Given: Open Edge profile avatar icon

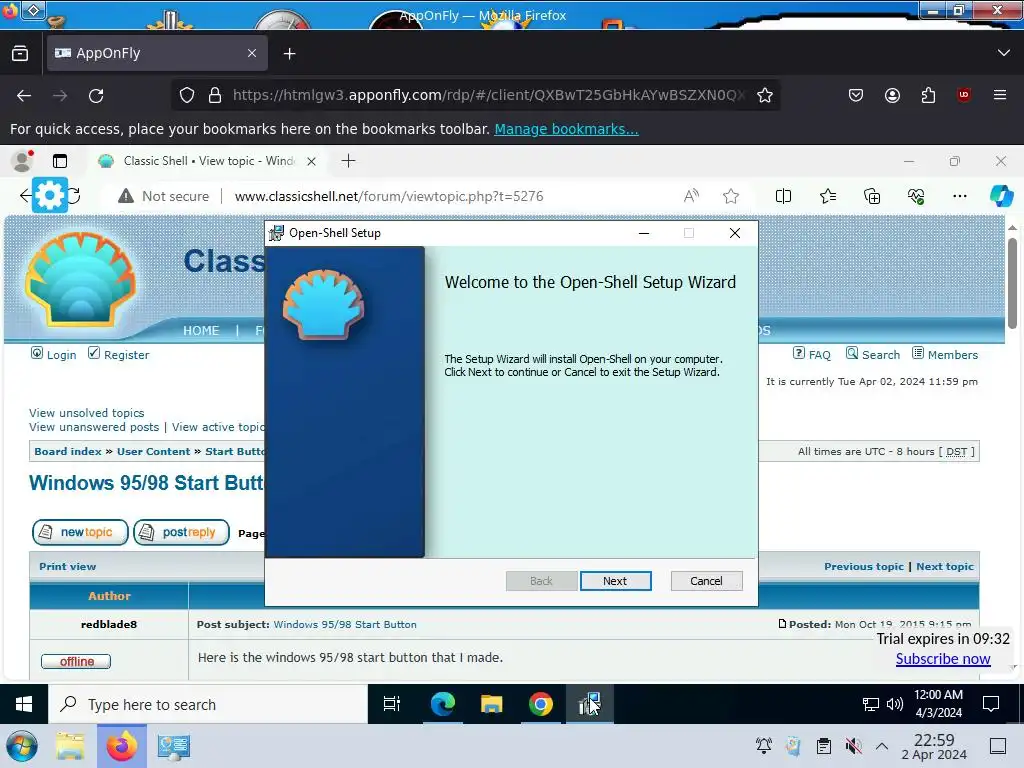Looking at the screenshot, I should pyautogui.click(x=23, y=161).
